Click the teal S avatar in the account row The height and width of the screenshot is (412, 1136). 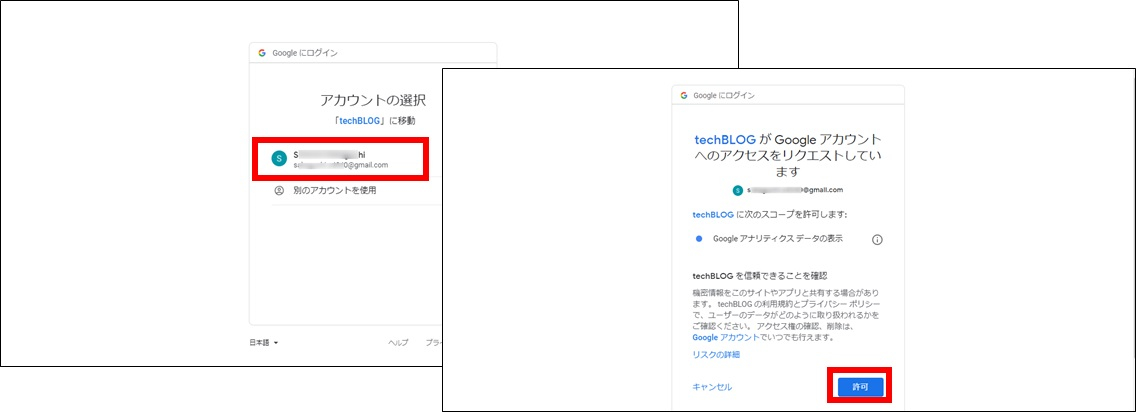coord(279,159)
